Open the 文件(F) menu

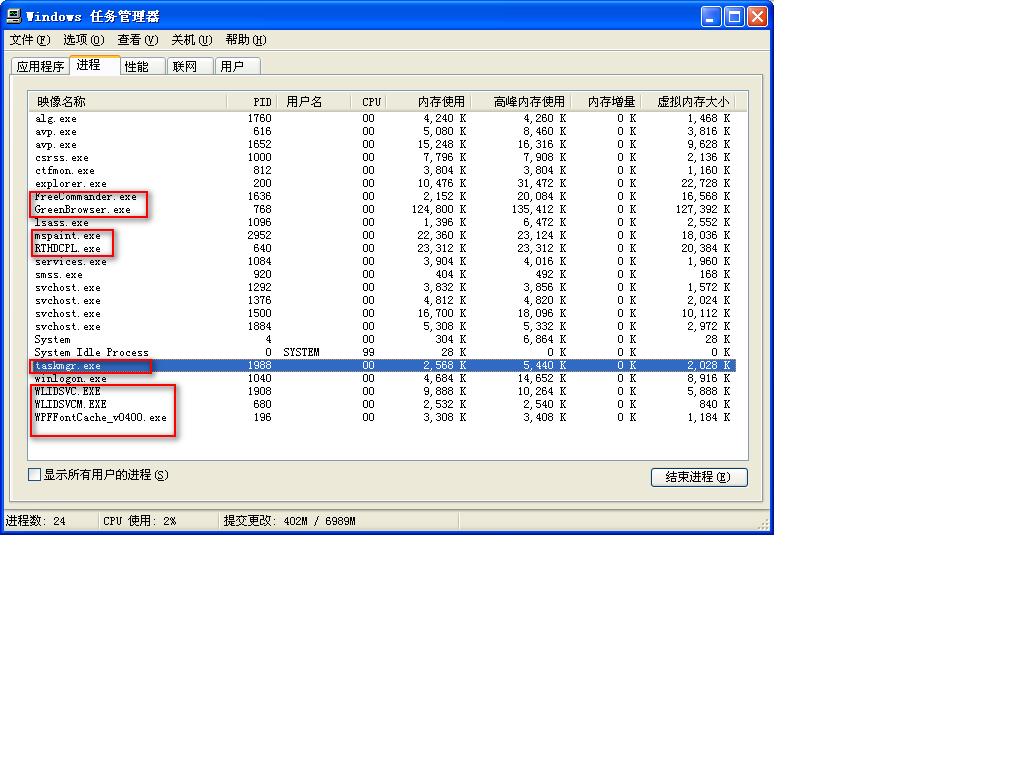coord(29,40)
